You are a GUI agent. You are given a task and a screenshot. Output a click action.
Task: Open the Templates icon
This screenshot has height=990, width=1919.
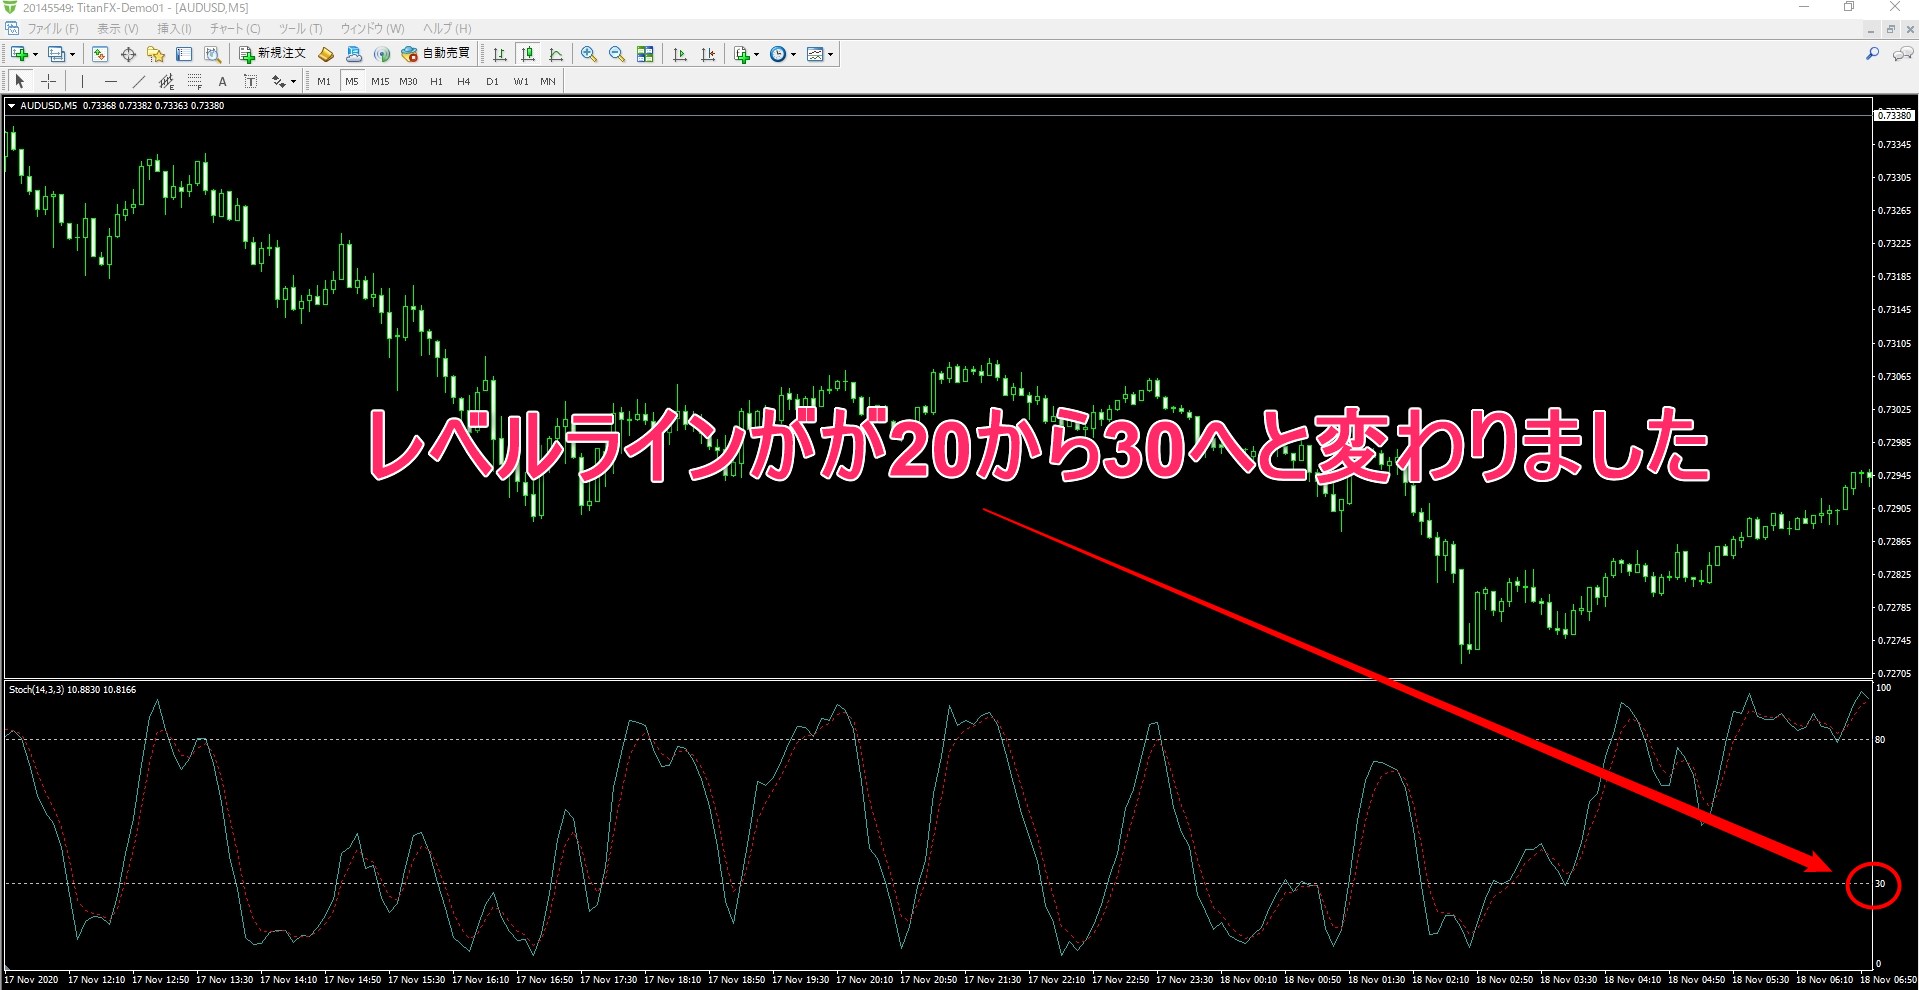tap(815, 54)
